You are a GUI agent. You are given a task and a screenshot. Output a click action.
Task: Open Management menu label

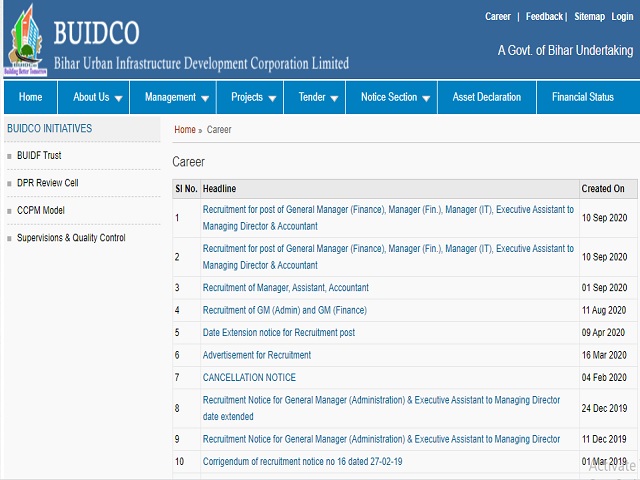170,97
